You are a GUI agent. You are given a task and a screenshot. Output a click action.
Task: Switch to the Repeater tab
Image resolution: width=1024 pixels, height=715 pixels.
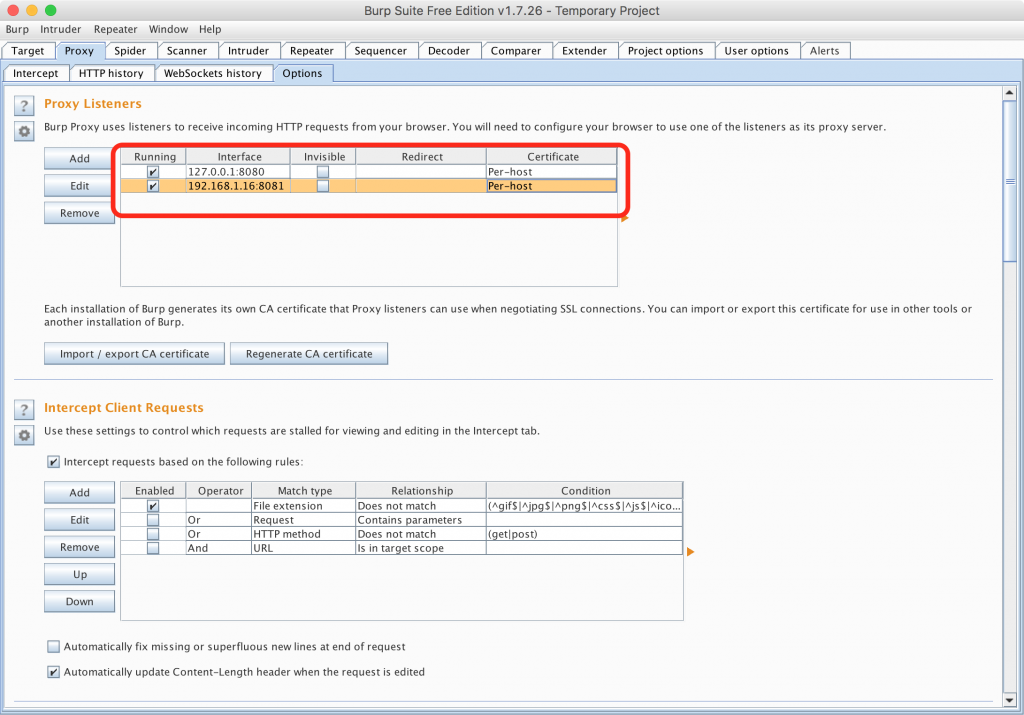point(311,51)
